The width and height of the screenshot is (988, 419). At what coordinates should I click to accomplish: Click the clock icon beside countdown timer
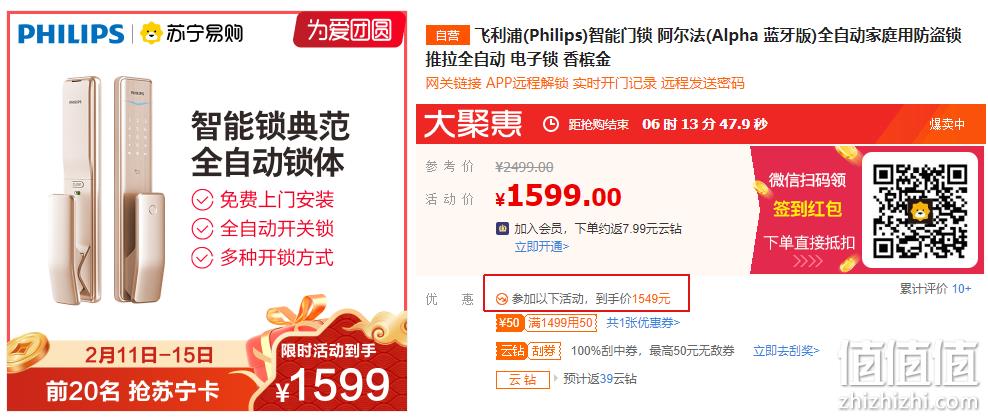551,124
